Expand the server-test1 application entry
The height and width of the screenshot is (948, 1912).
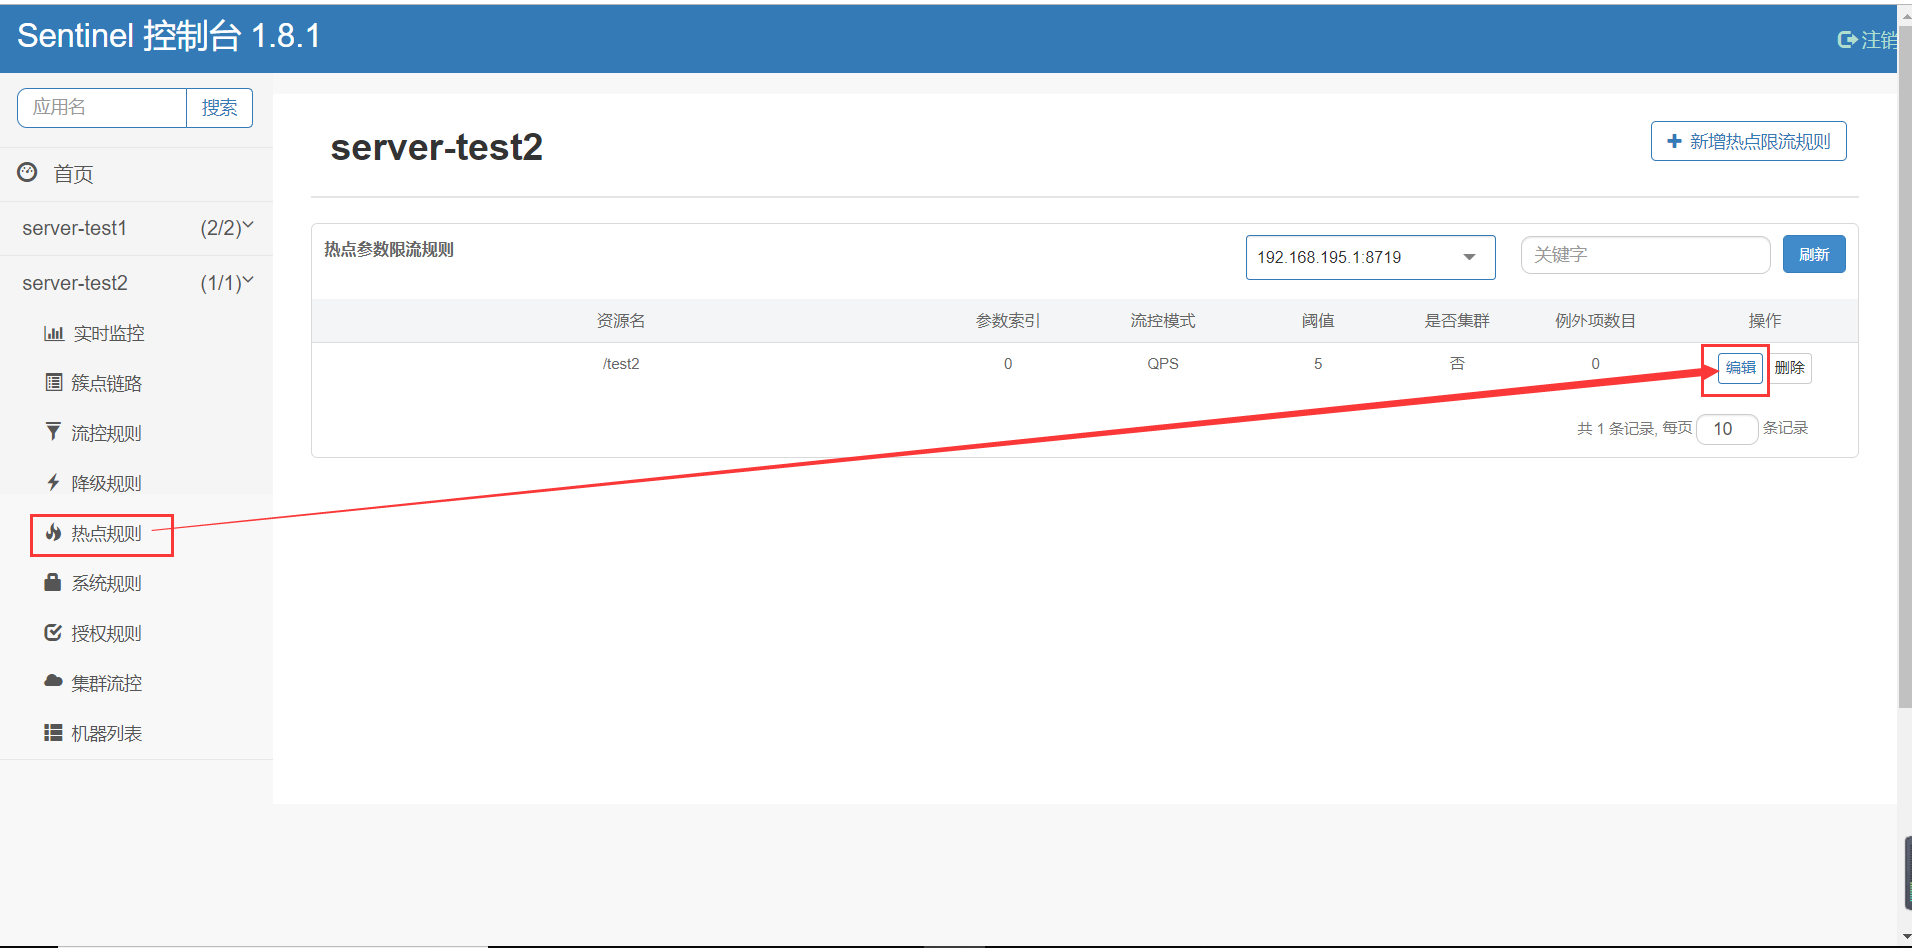pos(137,228)
